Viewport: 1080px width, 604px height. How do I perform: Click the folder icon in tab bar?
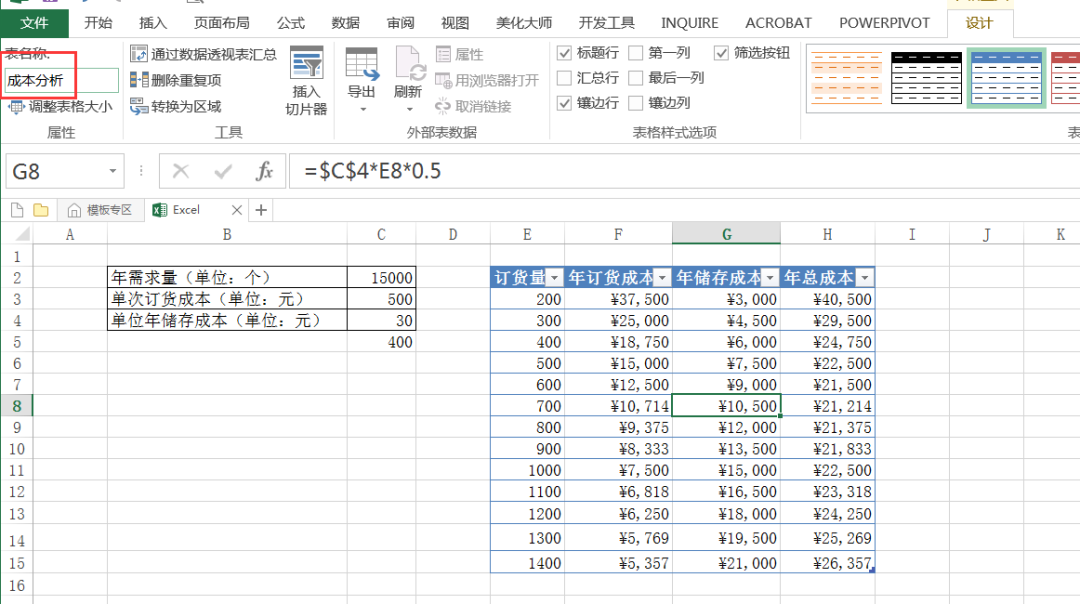pyautogui.click(x=41, y=210)
